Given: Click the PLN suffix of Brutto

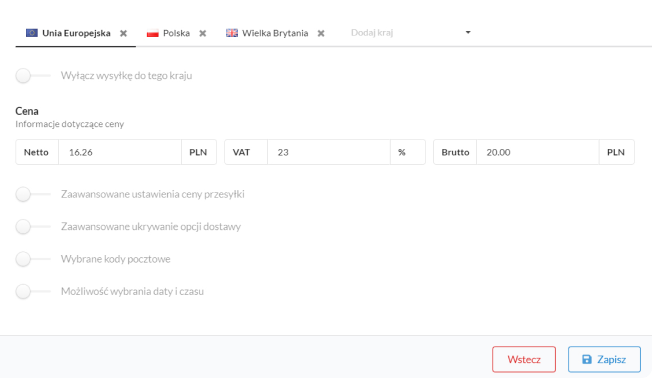Looking at the screenshot, I should pyautogui.click(x=616, y=152).
